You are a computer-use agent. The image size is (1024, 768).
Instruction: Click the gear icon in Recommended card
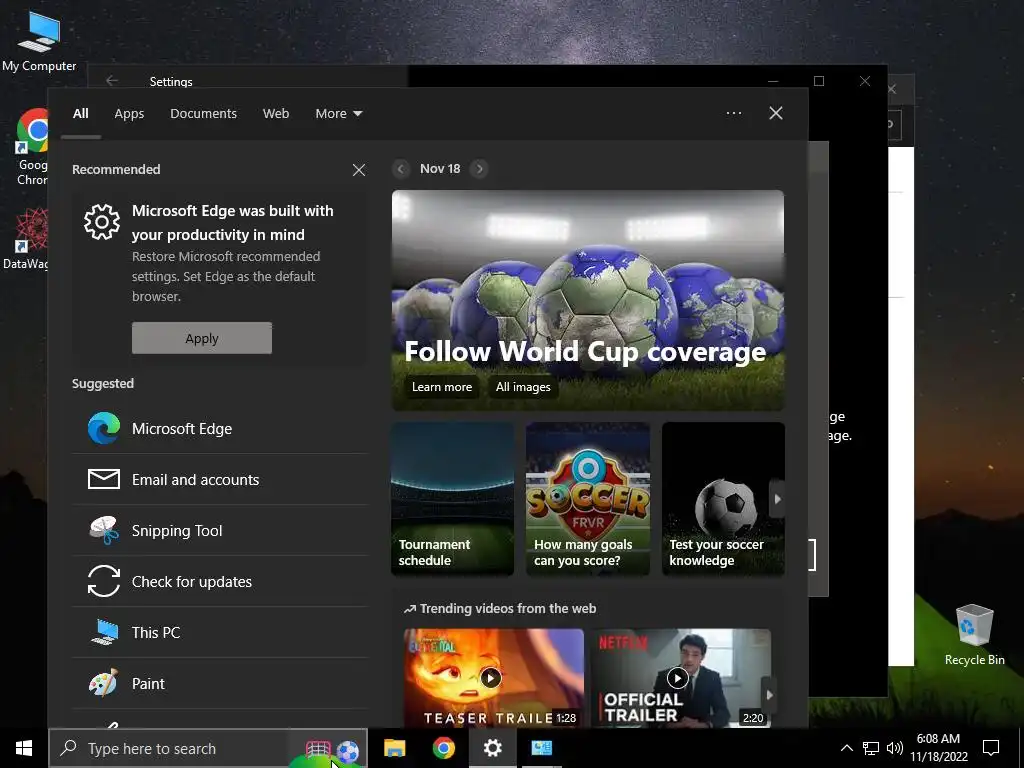pyautogui.click(x=102, y=222)
